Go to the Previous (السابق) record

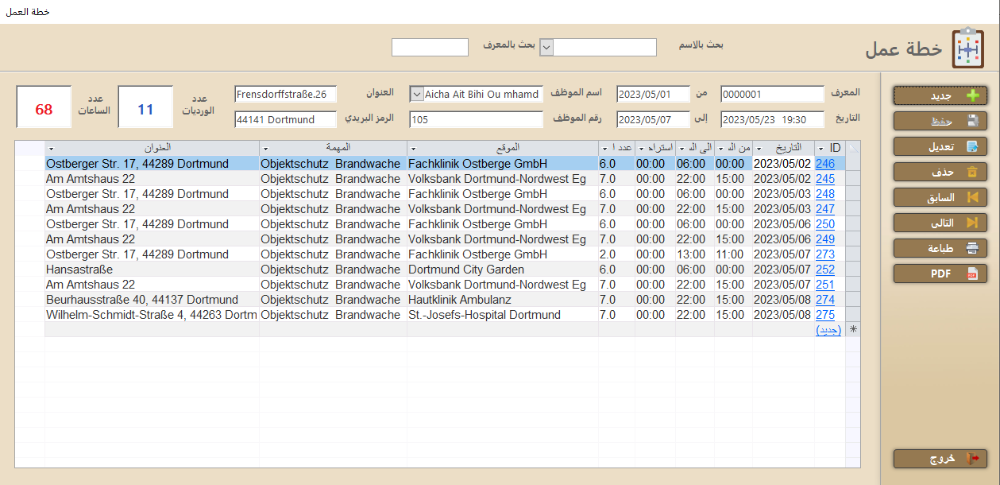point(940,197)
